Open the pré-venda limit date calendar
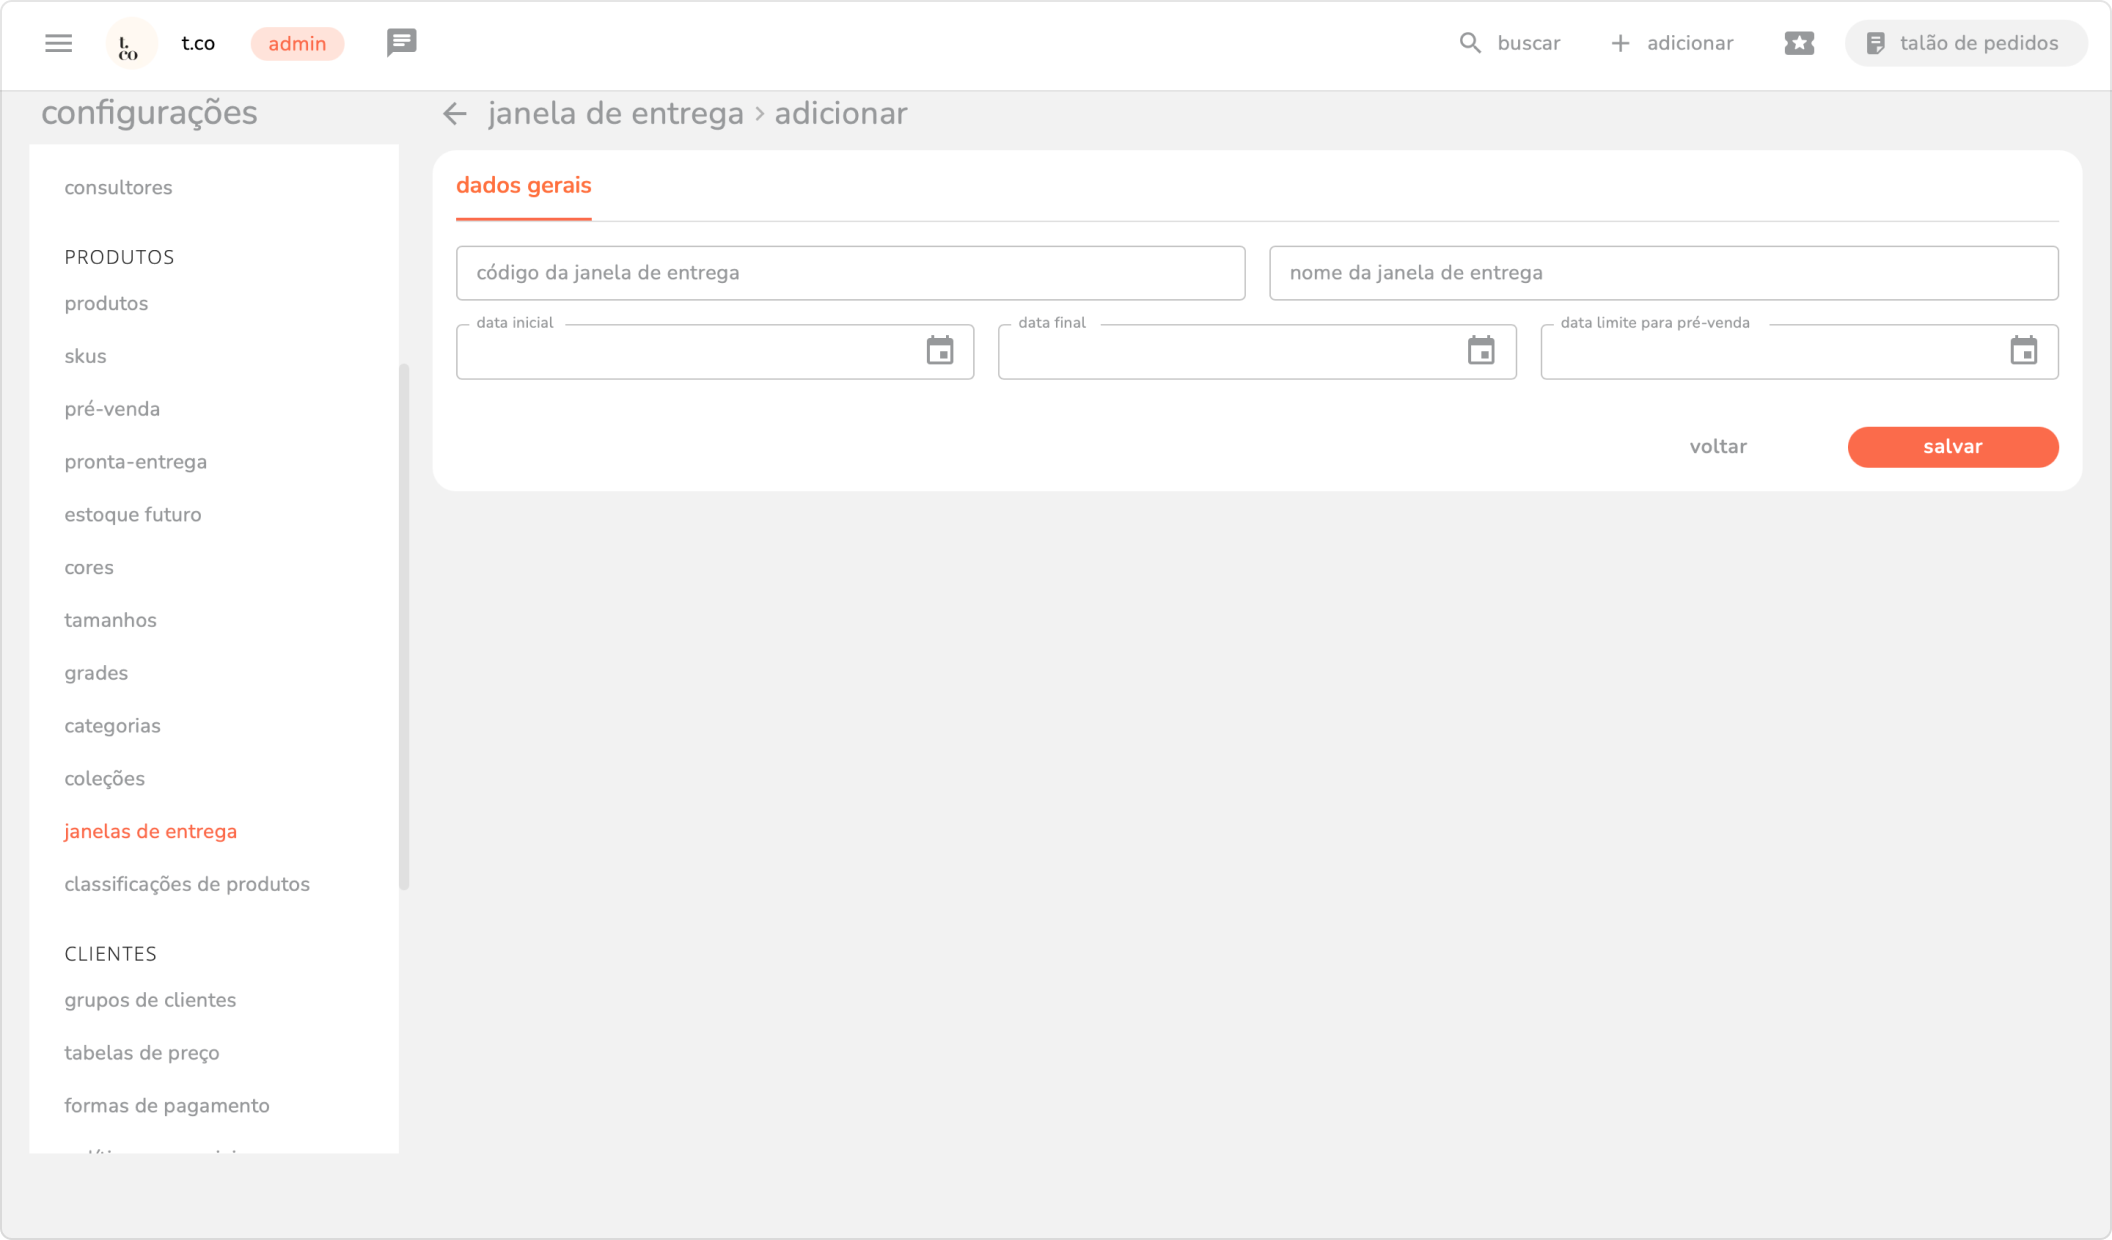The width and height of the screenshot is (2112, 1240). coord(2023,351)
